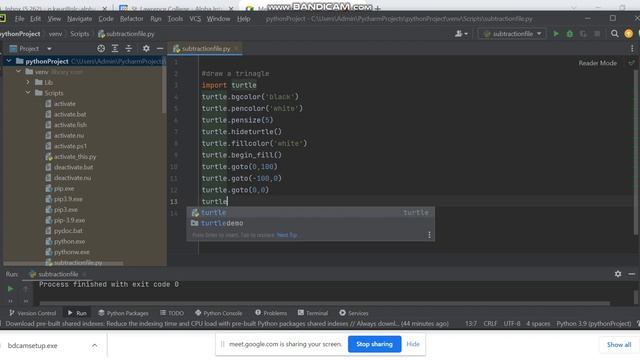The image size is (640, 360).
Task: Open editor tabs more-options menu
Action: tap(632, 49)
